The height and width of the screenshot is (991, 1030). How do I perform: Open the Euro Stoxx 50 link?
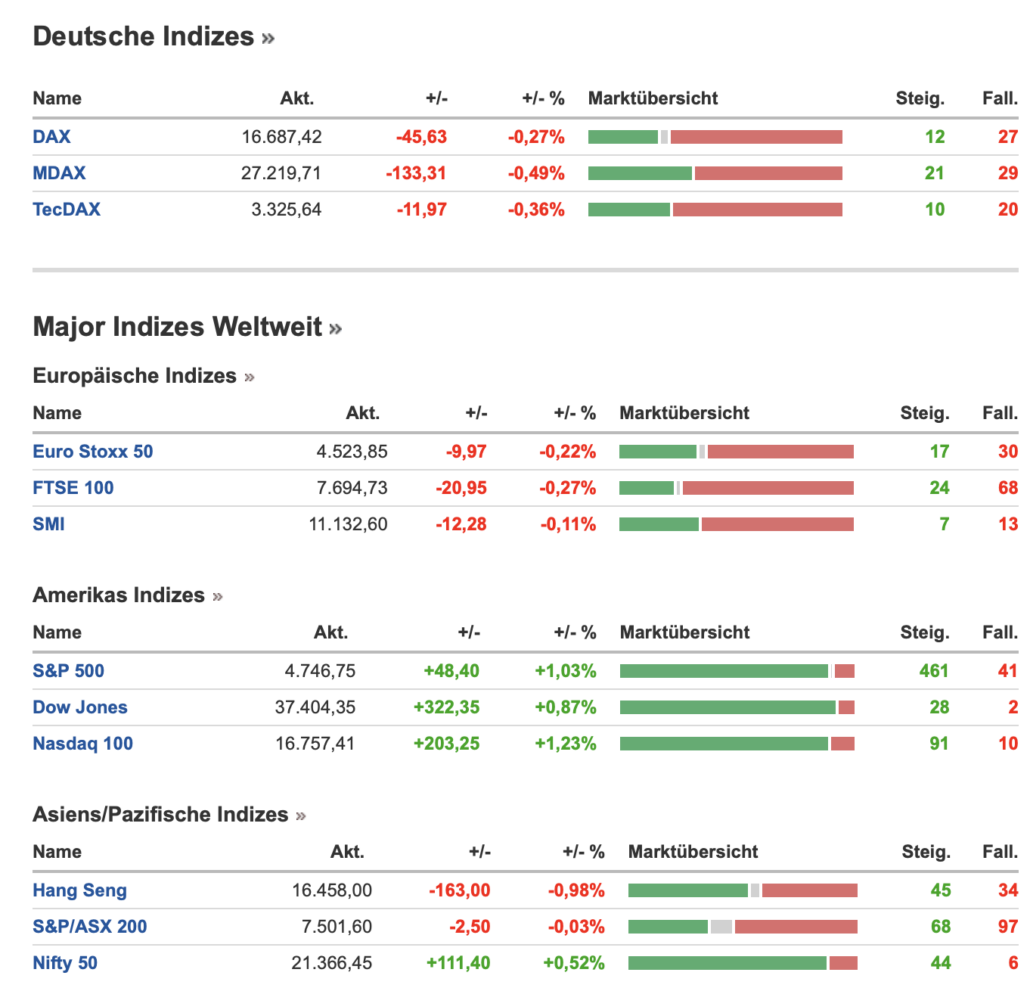pyautogui.click(x=93, y=452)
